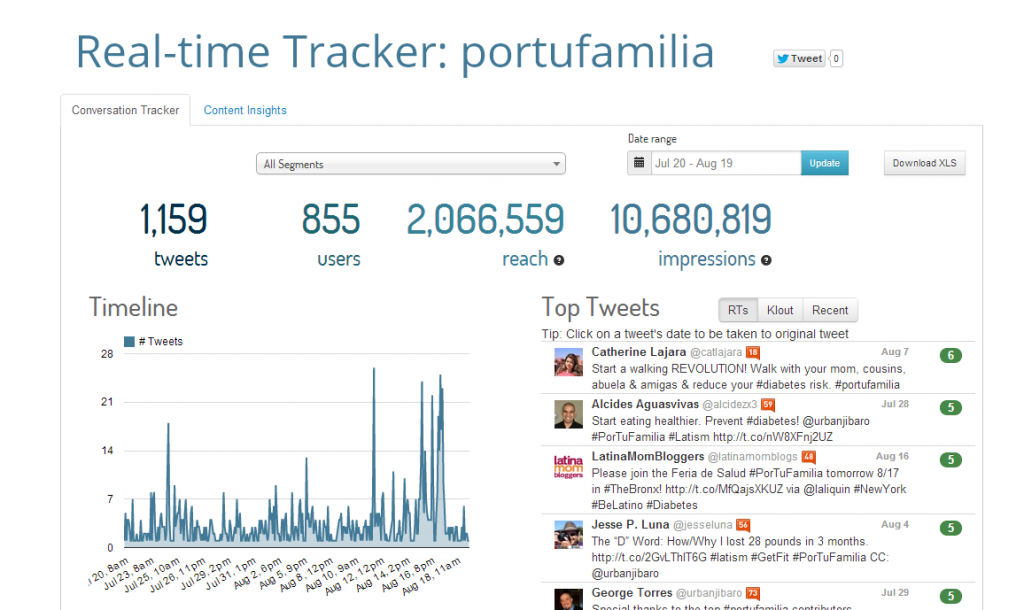Switch to the Content Insights tab
Screen dimensions: 1024x610
[x=245, y=110]
